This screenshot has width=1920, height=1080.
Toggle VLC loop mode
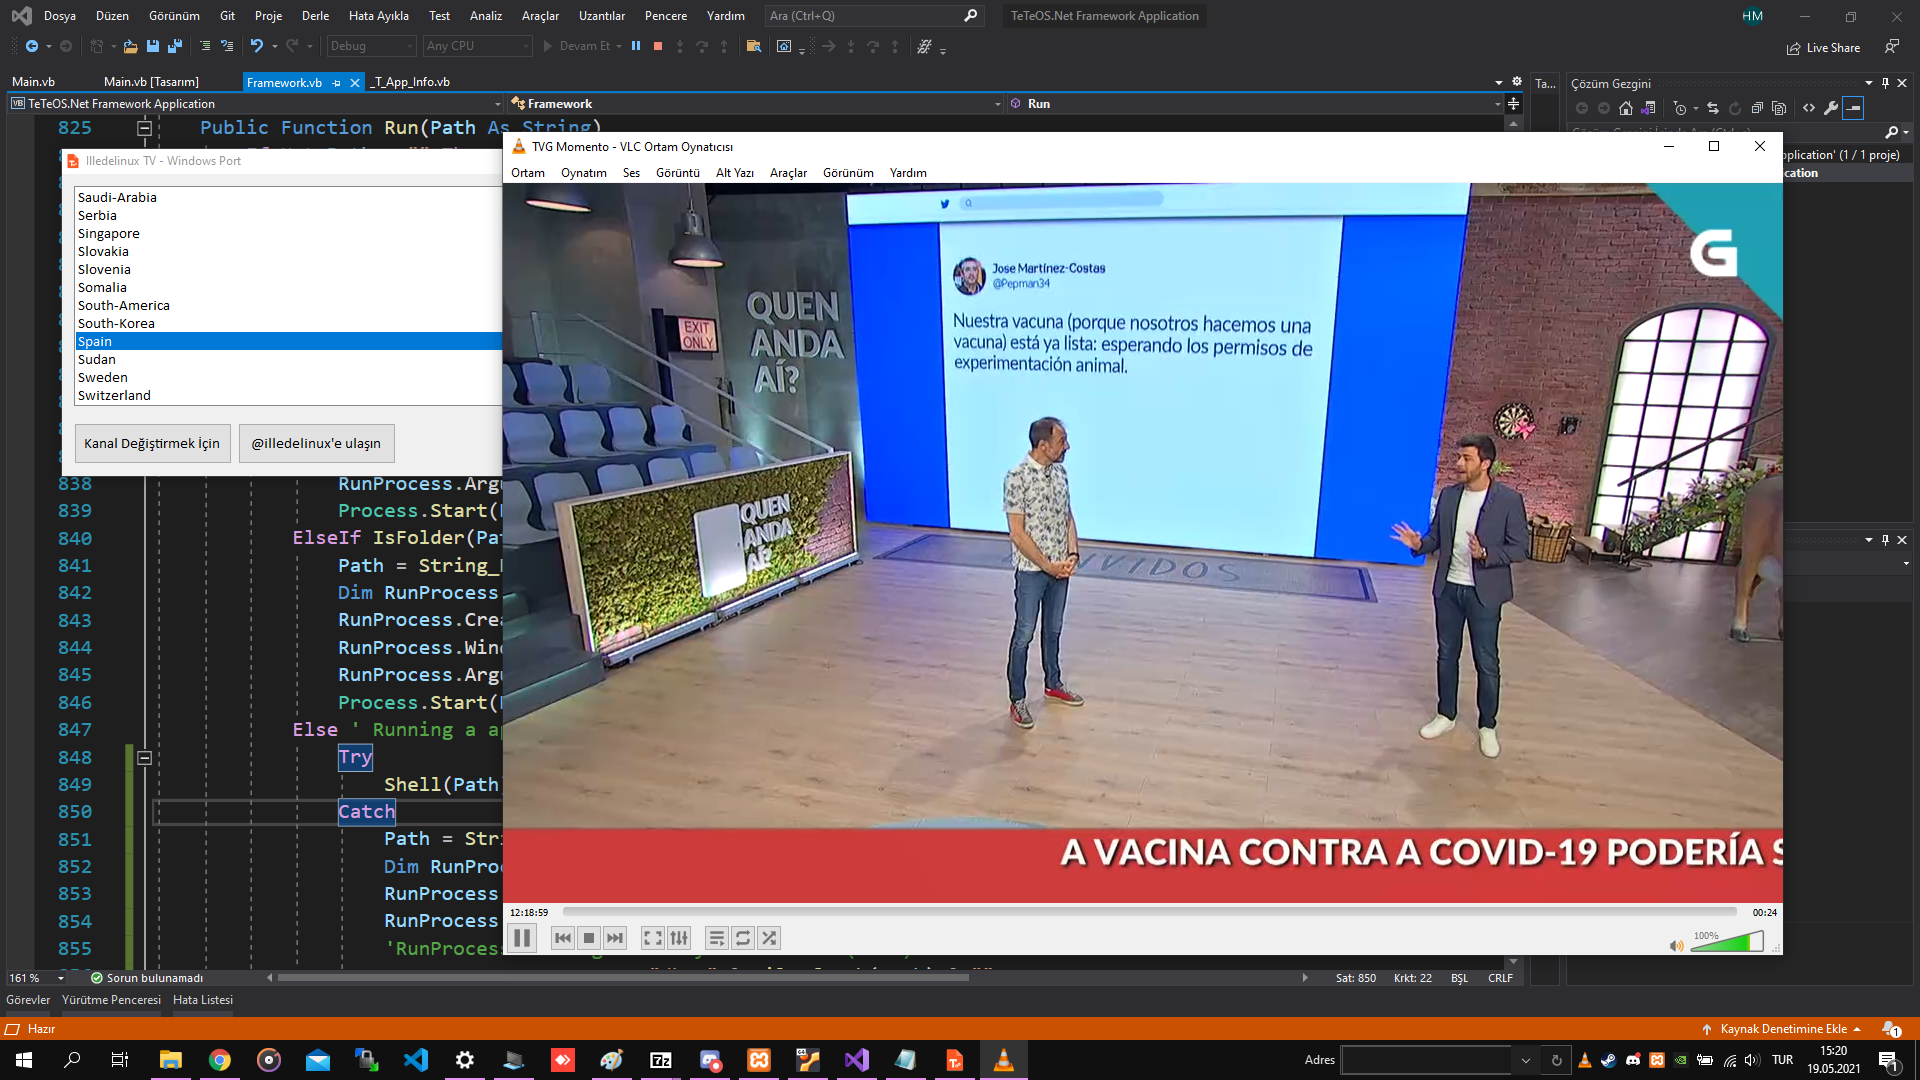coord(743,938)
